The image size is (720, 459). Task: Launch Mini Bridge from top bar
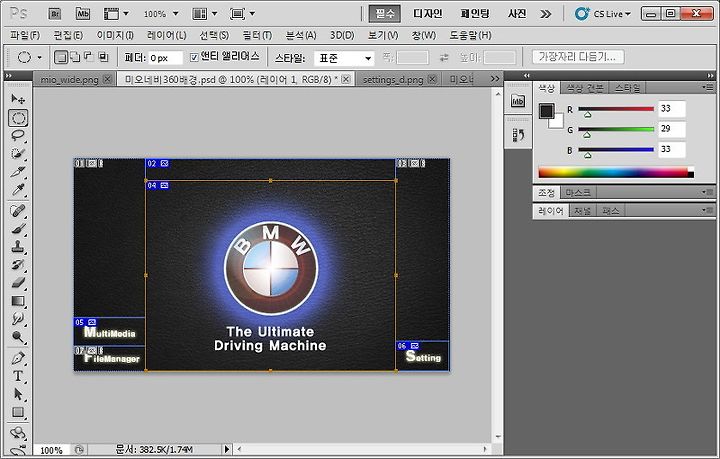[83, 14]
